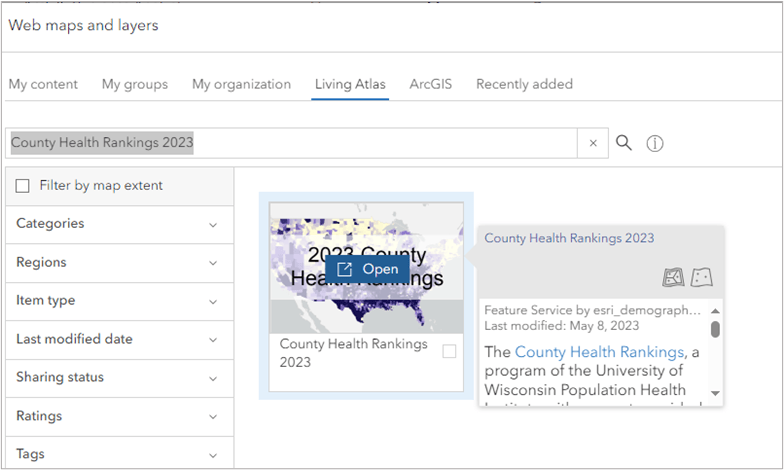Open County Health Rankings link in description
This screenshot has width=784, height=470.
point(600,352)
